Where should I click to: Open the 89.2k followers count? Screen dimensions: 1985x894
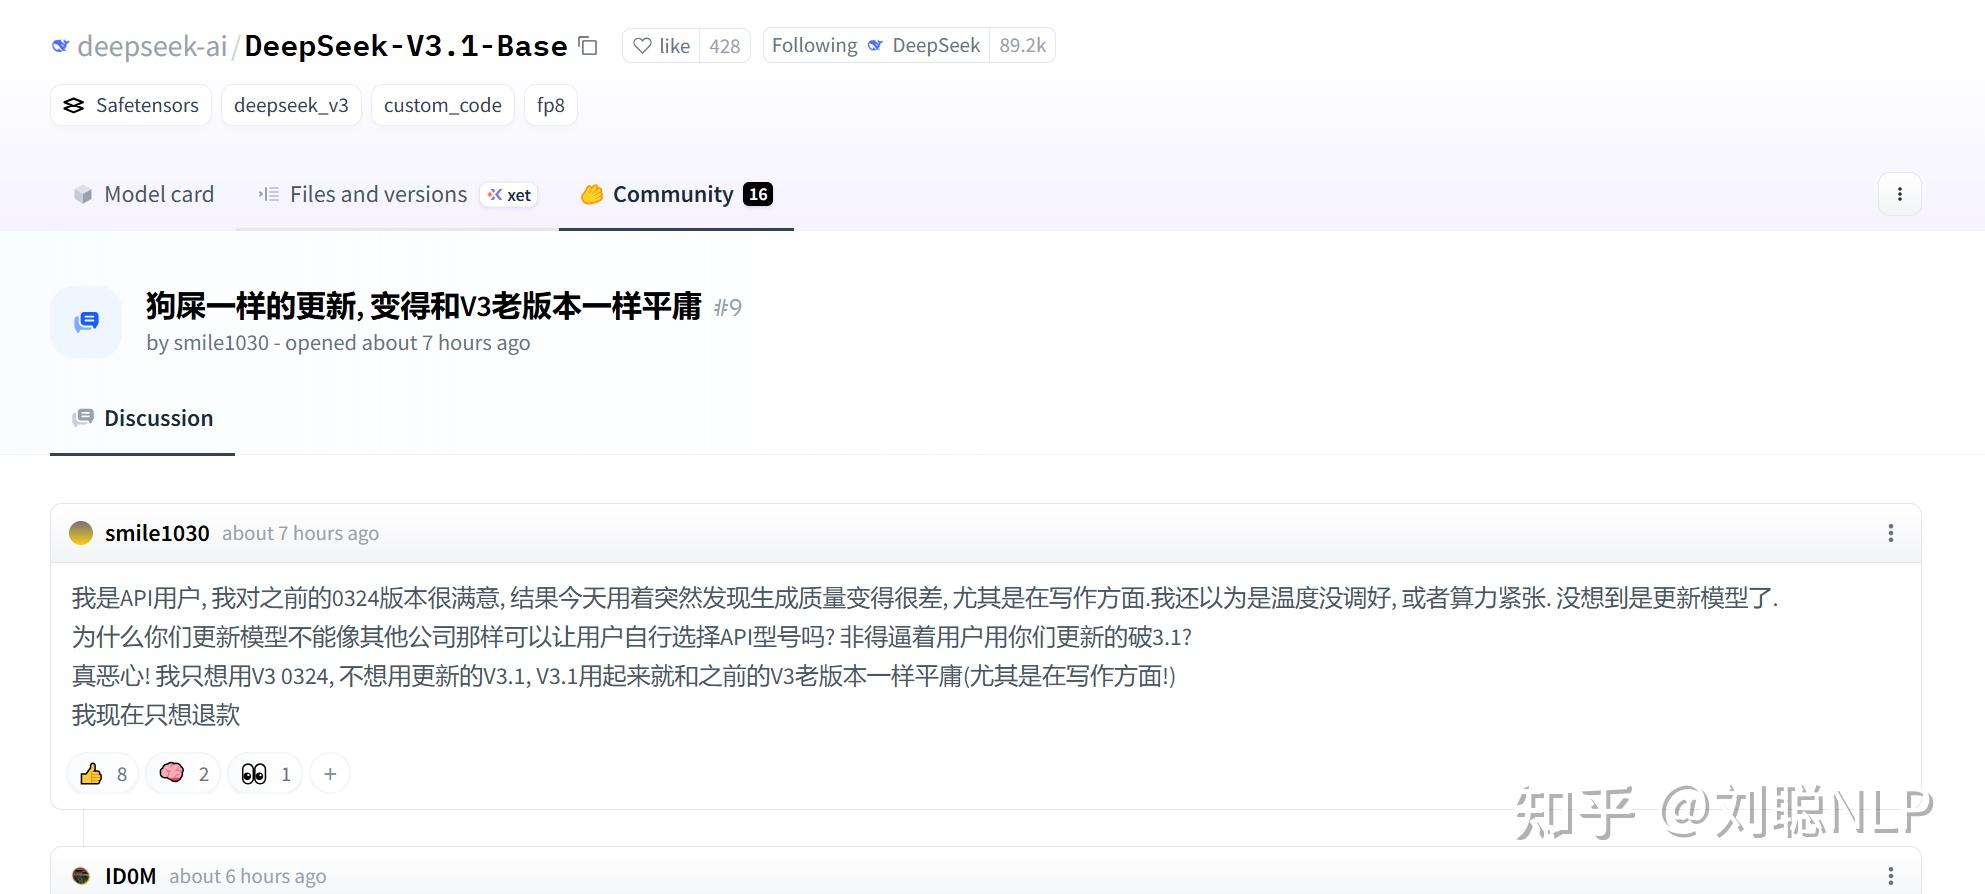click(1022, 46)
